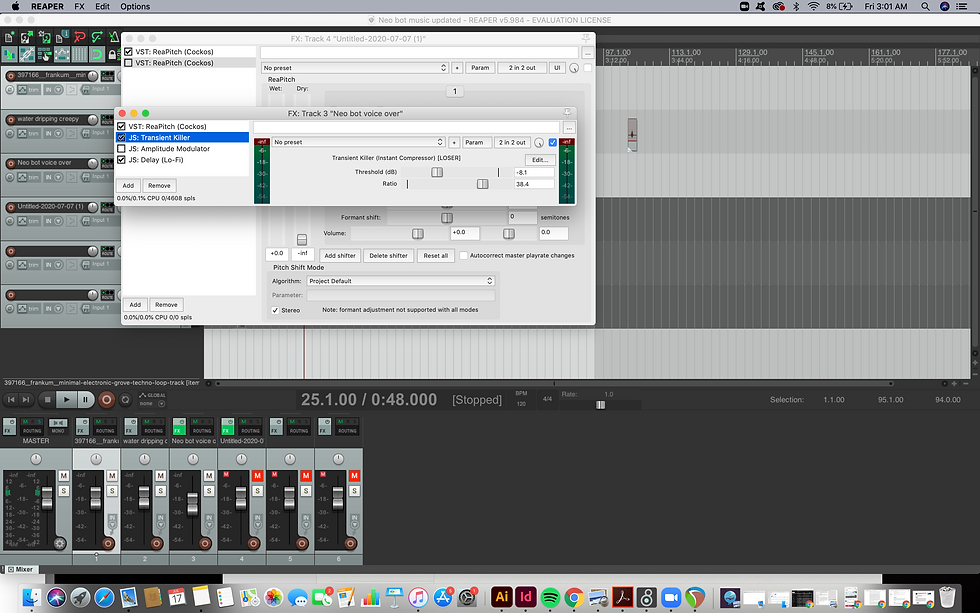Screen dimensions: 980x613
Task: Toggle VST: ReaPitch checkbox in Track 3 FX
Action: [121, 126]
